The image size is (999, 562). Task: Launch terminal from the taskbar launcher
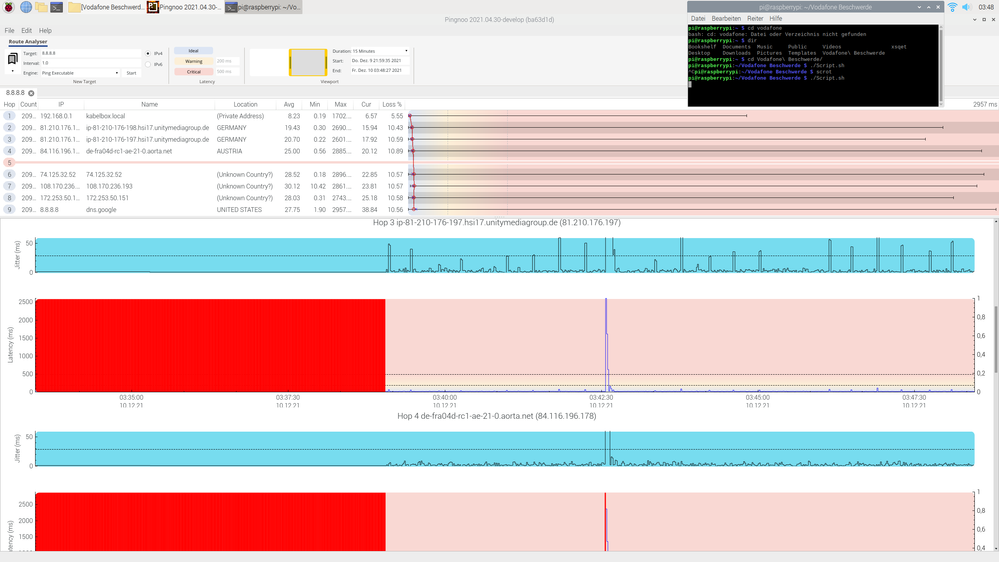tap(58, 7)
